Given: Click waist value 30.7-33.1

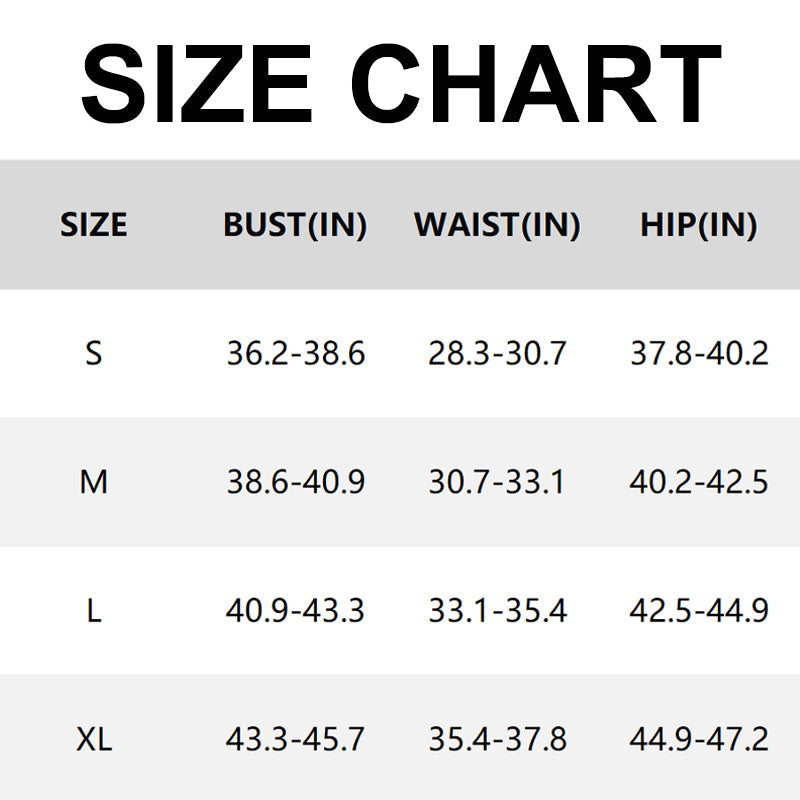Looking at the screenshot, I should click(x=497, y=482).
